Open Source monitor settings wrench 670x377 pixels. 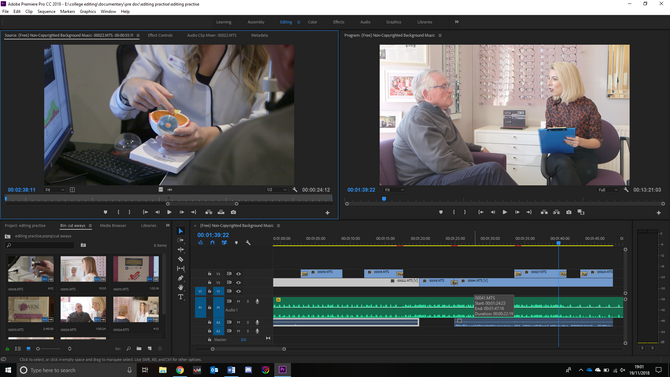point(295,190)
